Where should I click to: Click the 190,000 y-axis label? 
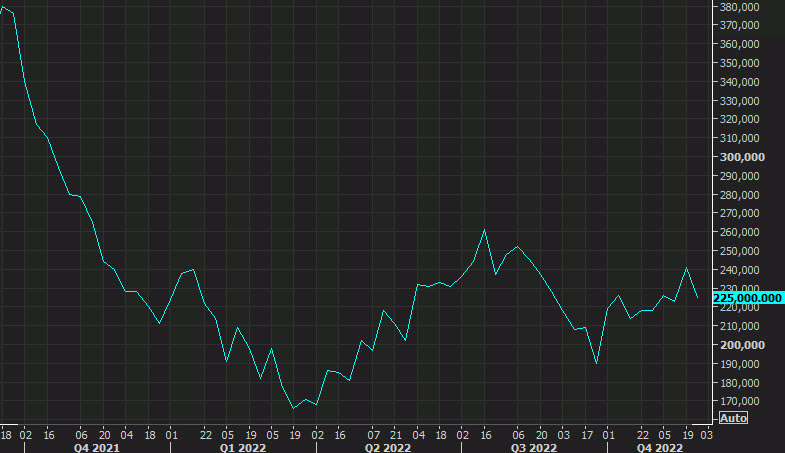739,364
